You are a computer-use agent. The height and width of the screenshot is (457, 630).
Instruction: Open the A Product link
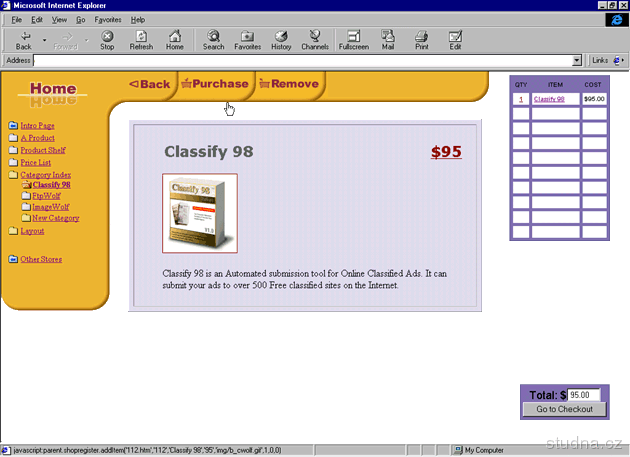click(37, 138)
